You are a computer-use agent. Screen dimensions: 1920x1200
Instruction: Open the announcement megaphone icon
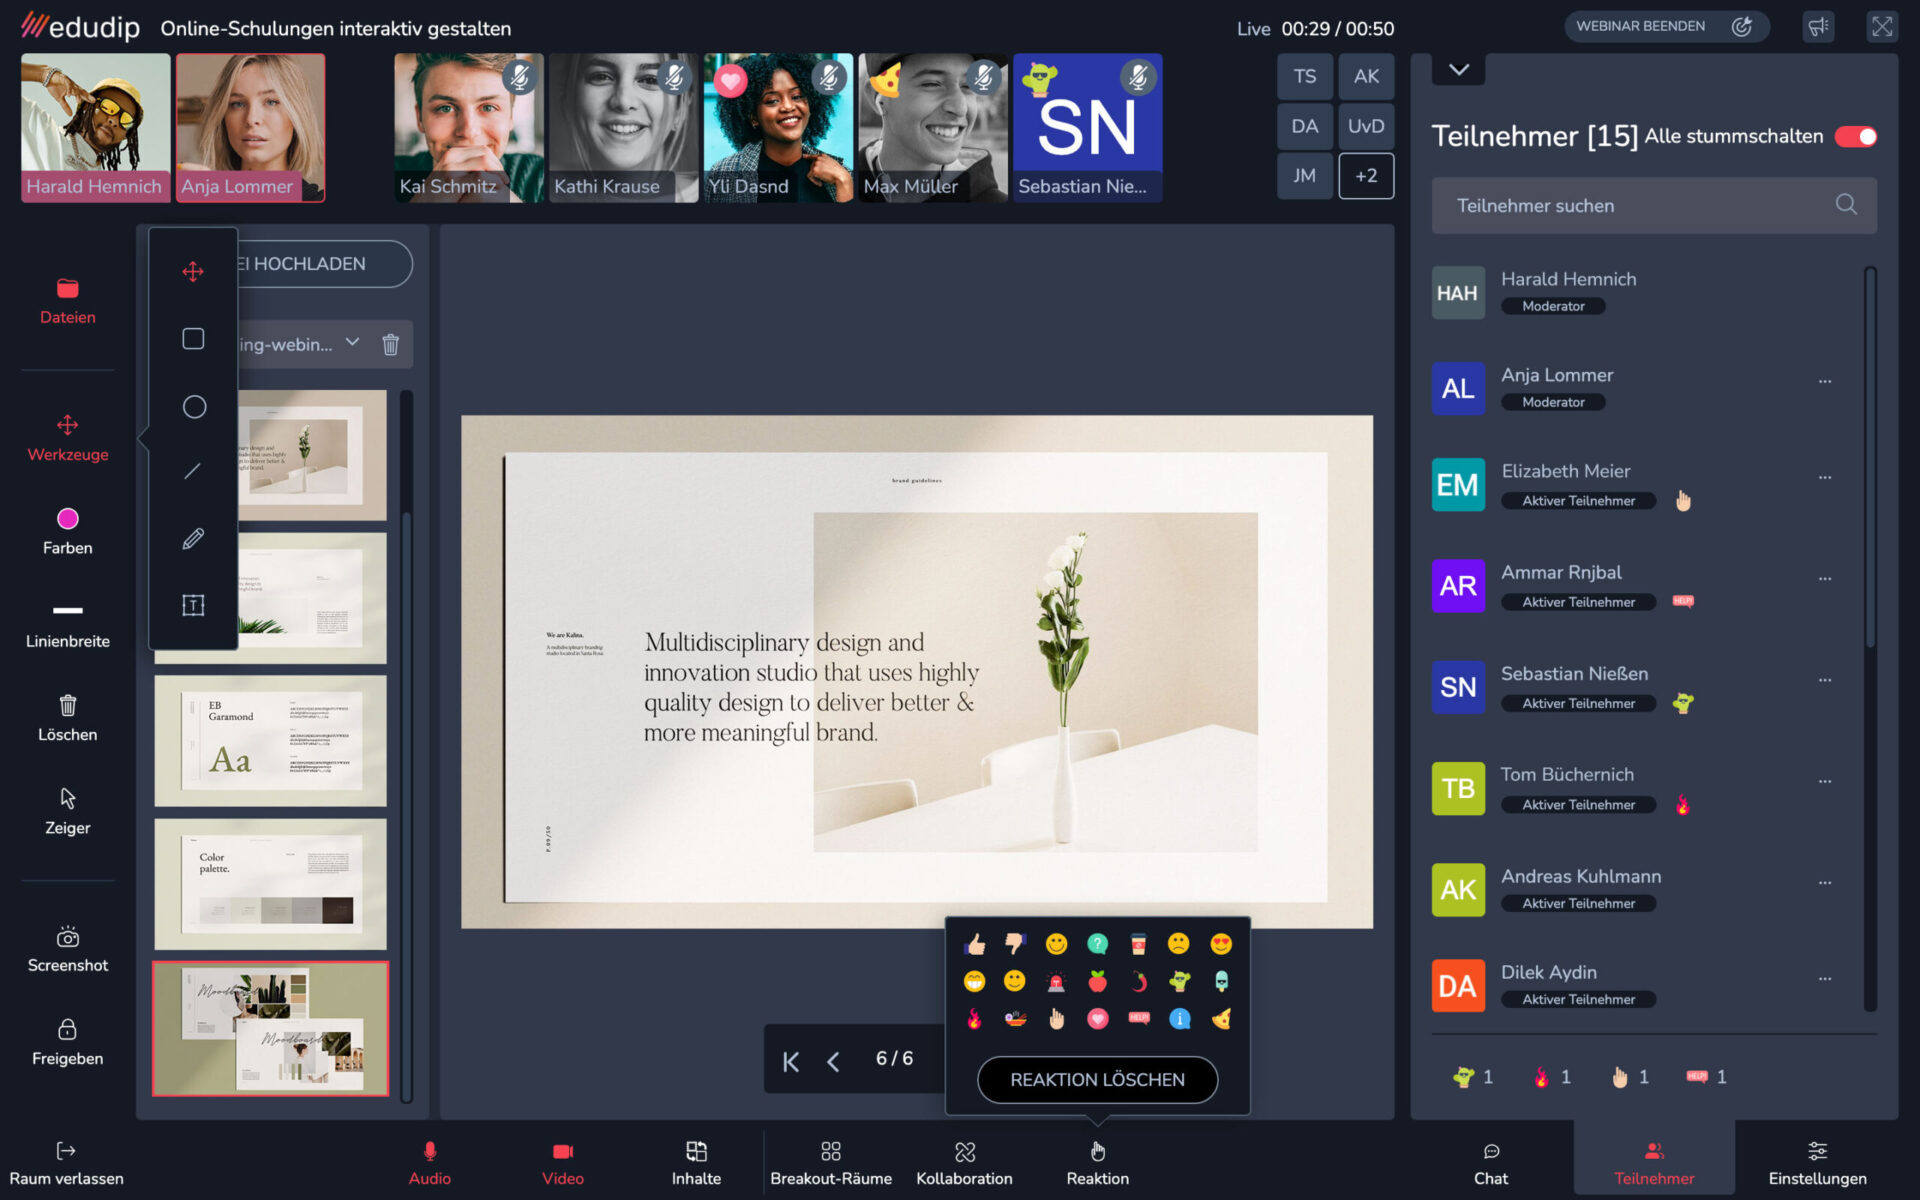[1817, 27]
